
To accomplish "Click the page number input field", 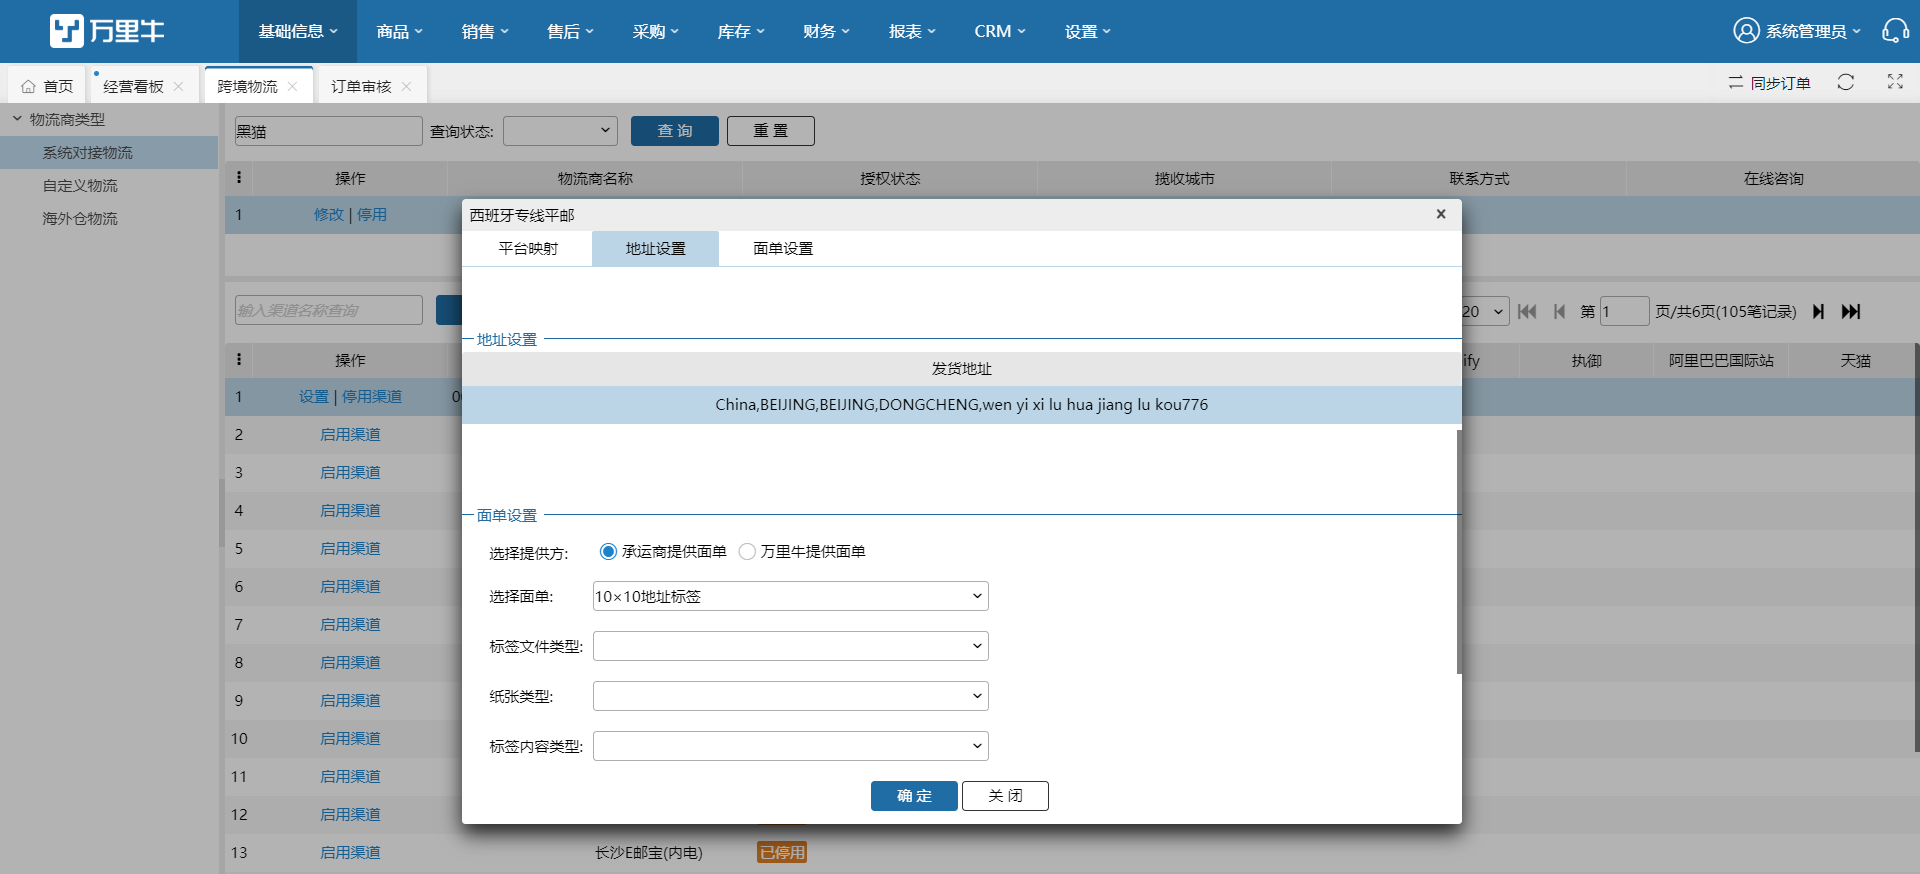I will click(x=1624, y=311).
